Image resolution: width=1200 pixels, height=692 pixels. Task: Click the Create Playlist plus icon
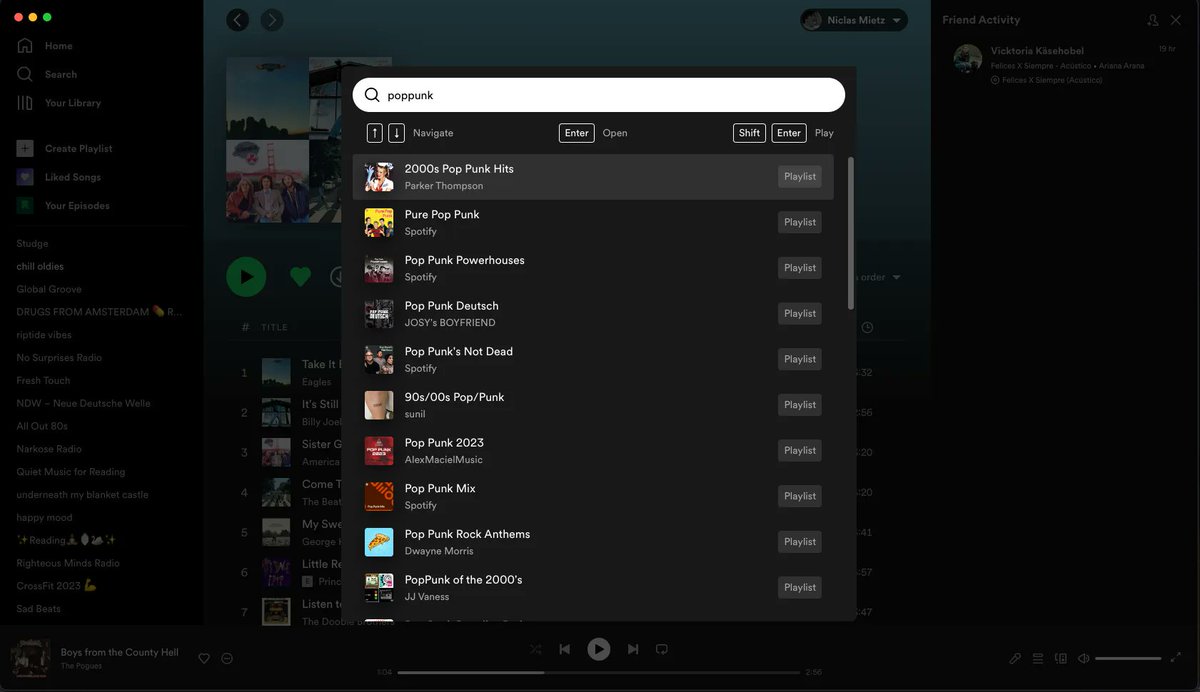pyautogui.click(x=25, y=148)
